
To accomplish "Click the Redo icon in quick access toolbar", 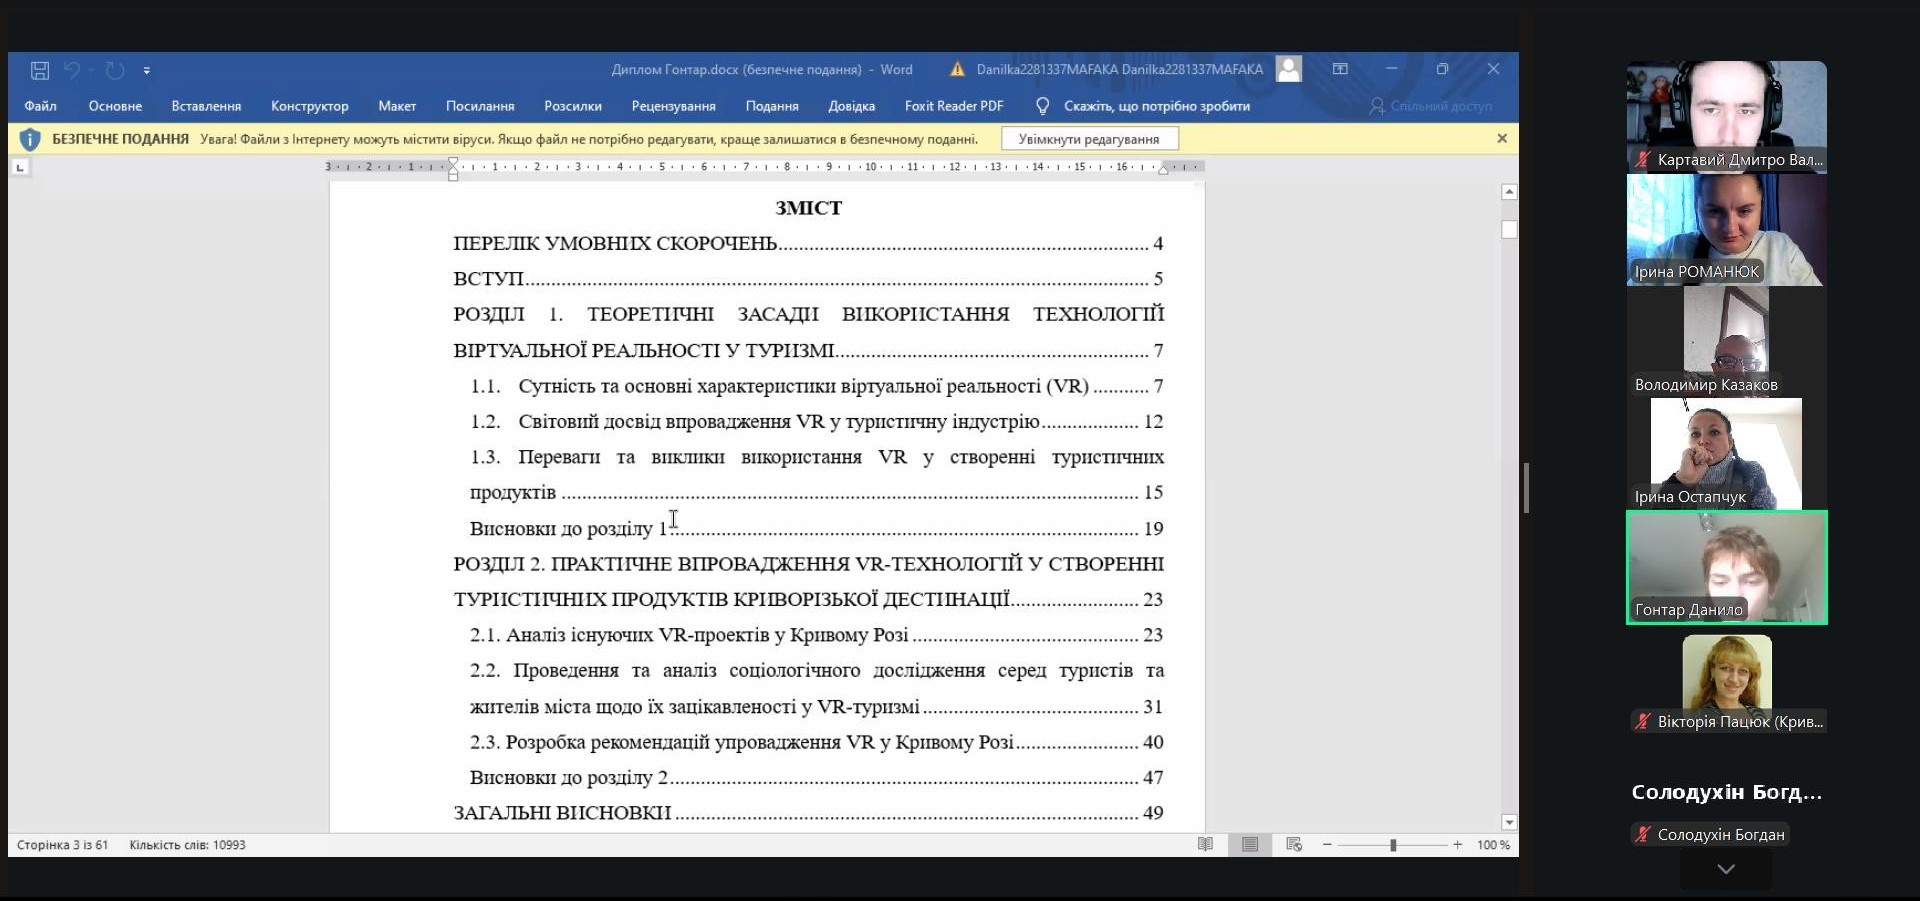I will tap(116, 70).
